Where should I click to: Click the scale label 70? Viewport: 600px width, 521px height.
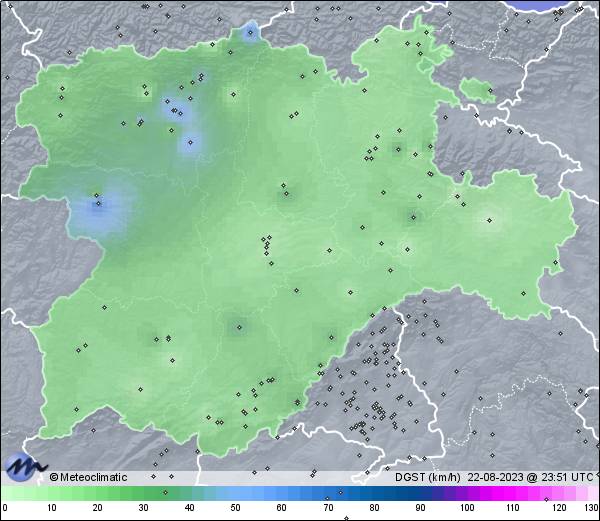(x=328, y=508)
